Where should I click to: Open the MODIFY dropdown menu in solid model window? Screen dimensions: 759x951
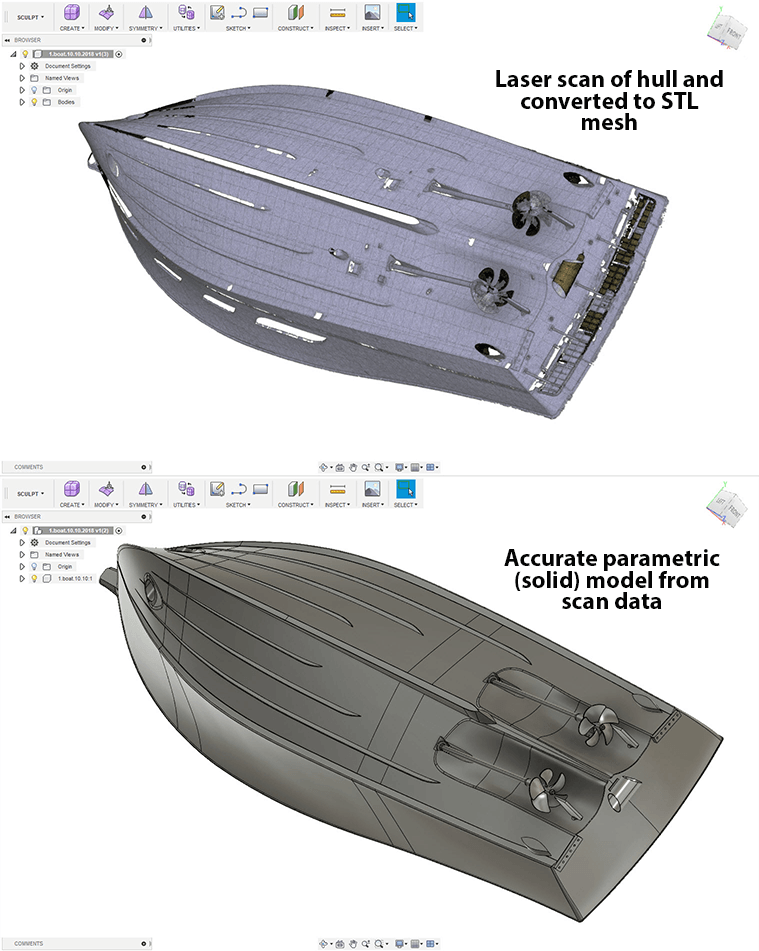click(x=107, y=505)
